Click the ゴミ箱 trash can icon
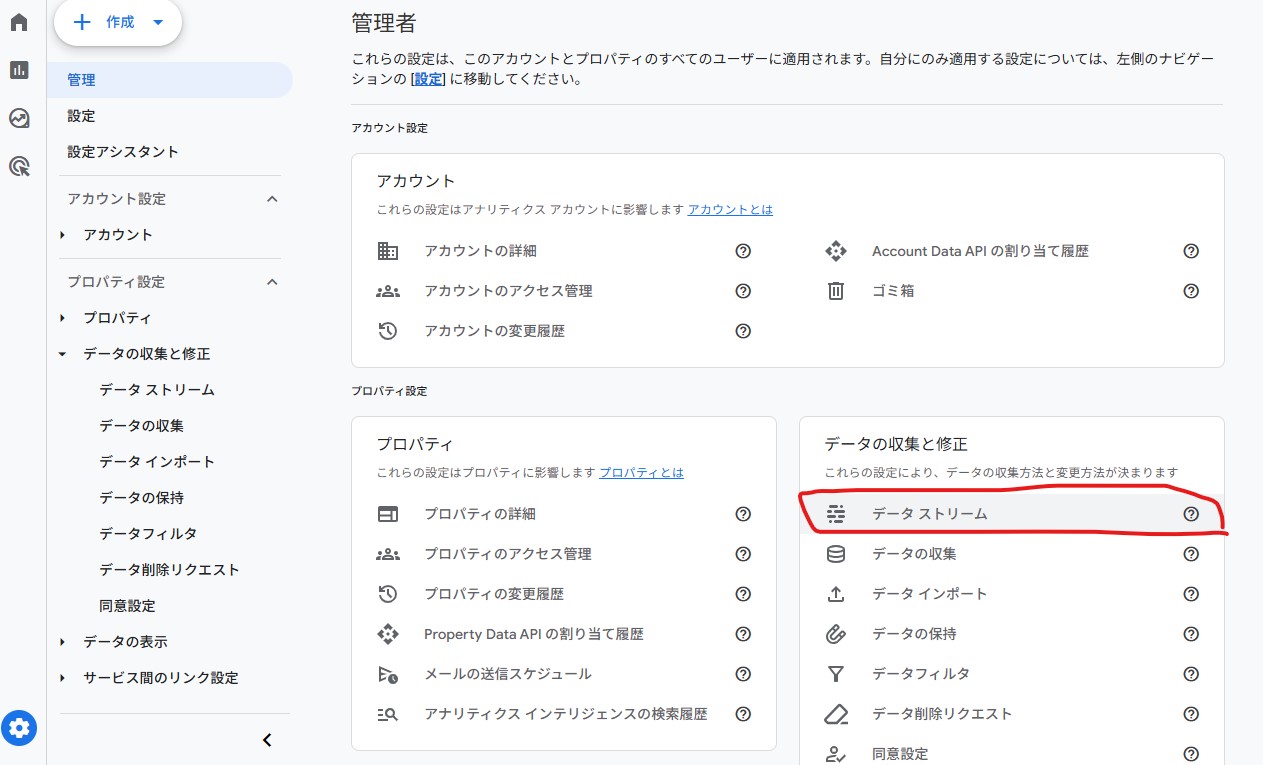1263x765 pixels. [836, 291]
